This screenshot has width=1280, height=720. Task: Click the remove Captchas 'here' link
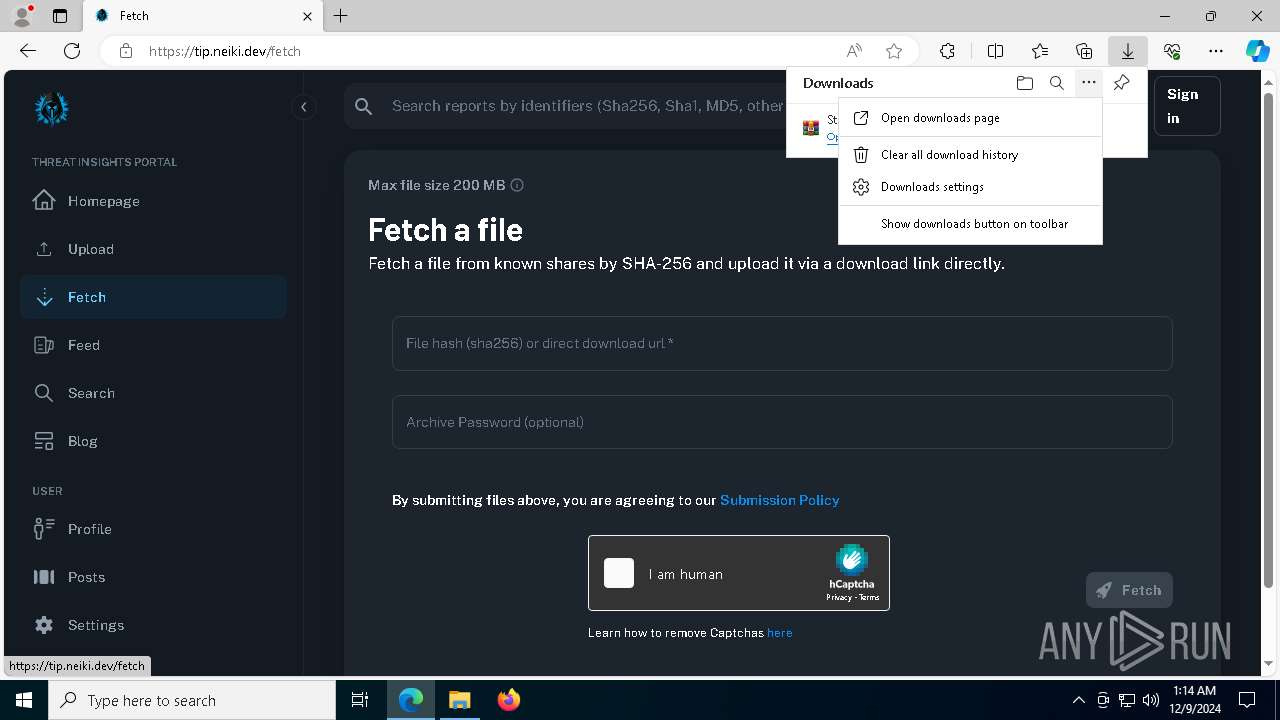click(x=779, y=633)
